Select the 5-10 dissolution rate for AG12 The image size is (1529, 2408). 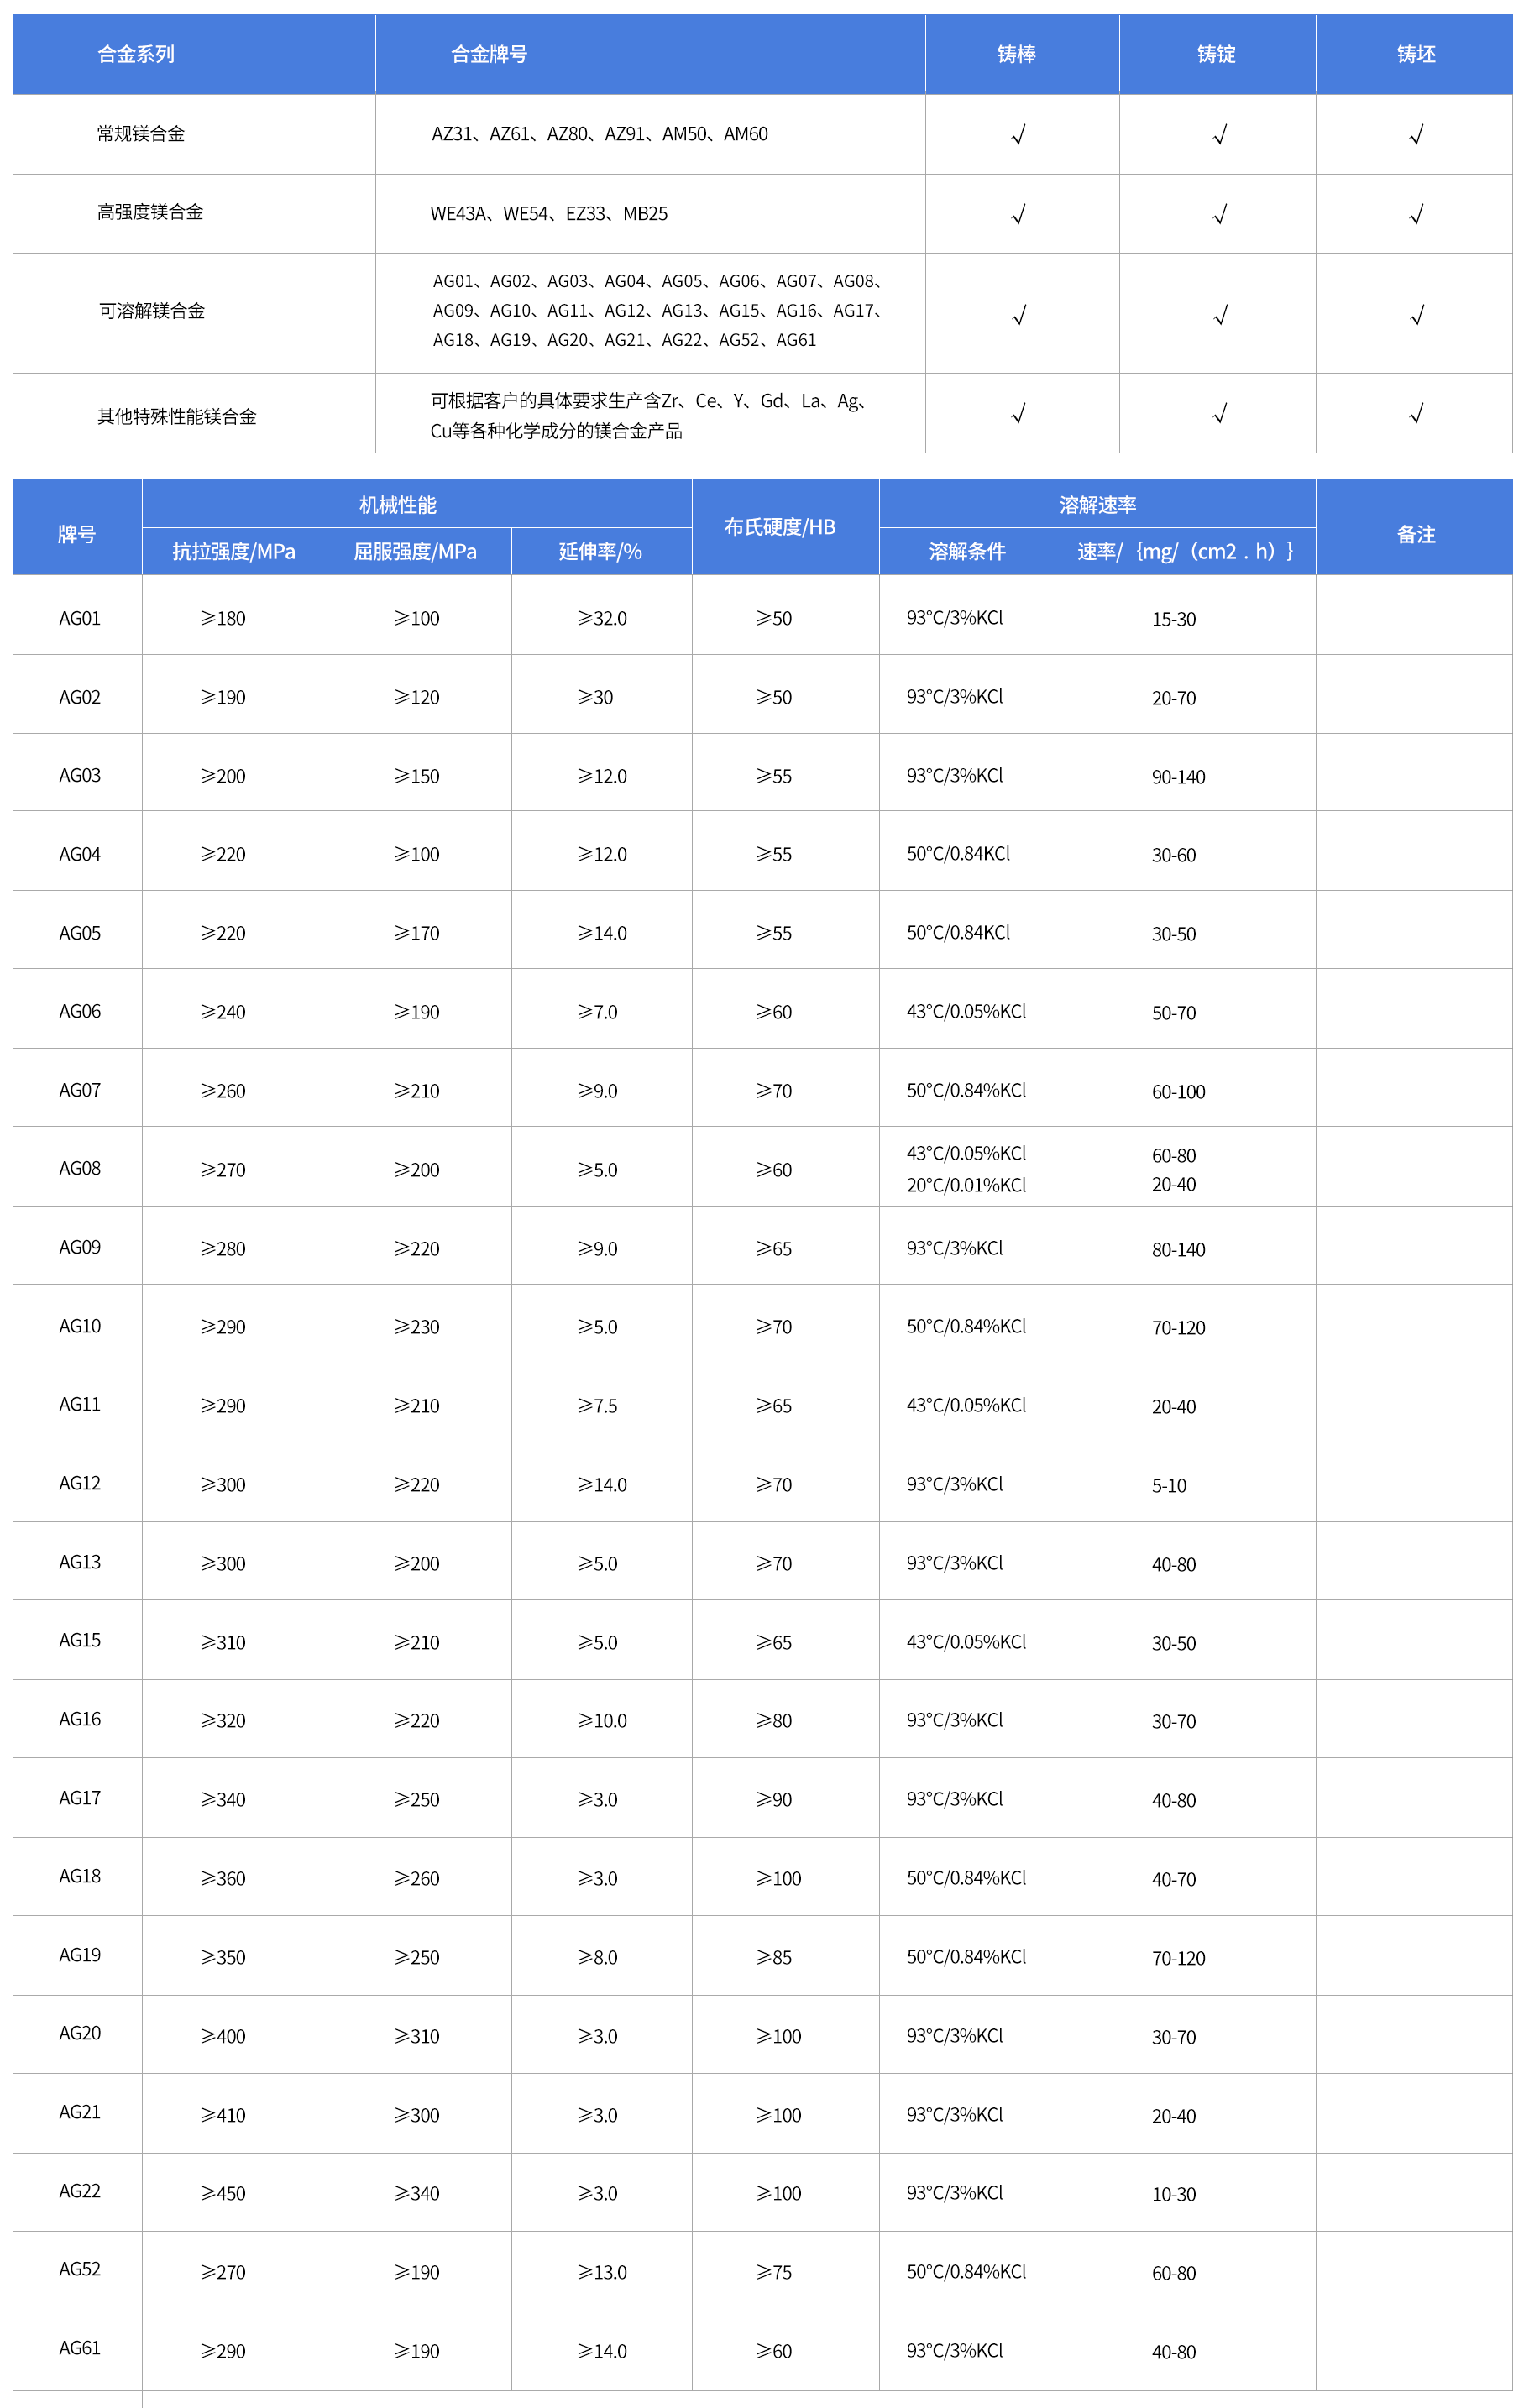coord(1168,1486)
